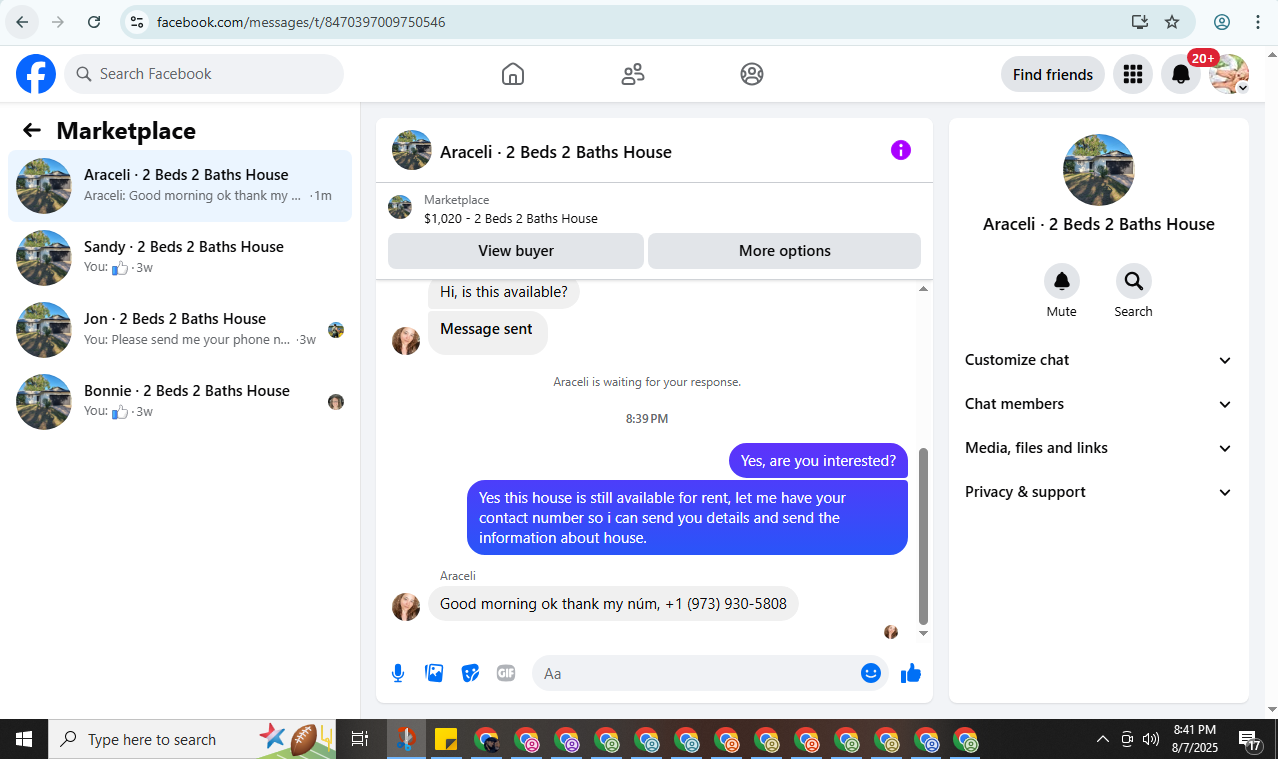Screen dimensions: 1278x759
Task: Reload the page in browser
Action: click(94, 22)
